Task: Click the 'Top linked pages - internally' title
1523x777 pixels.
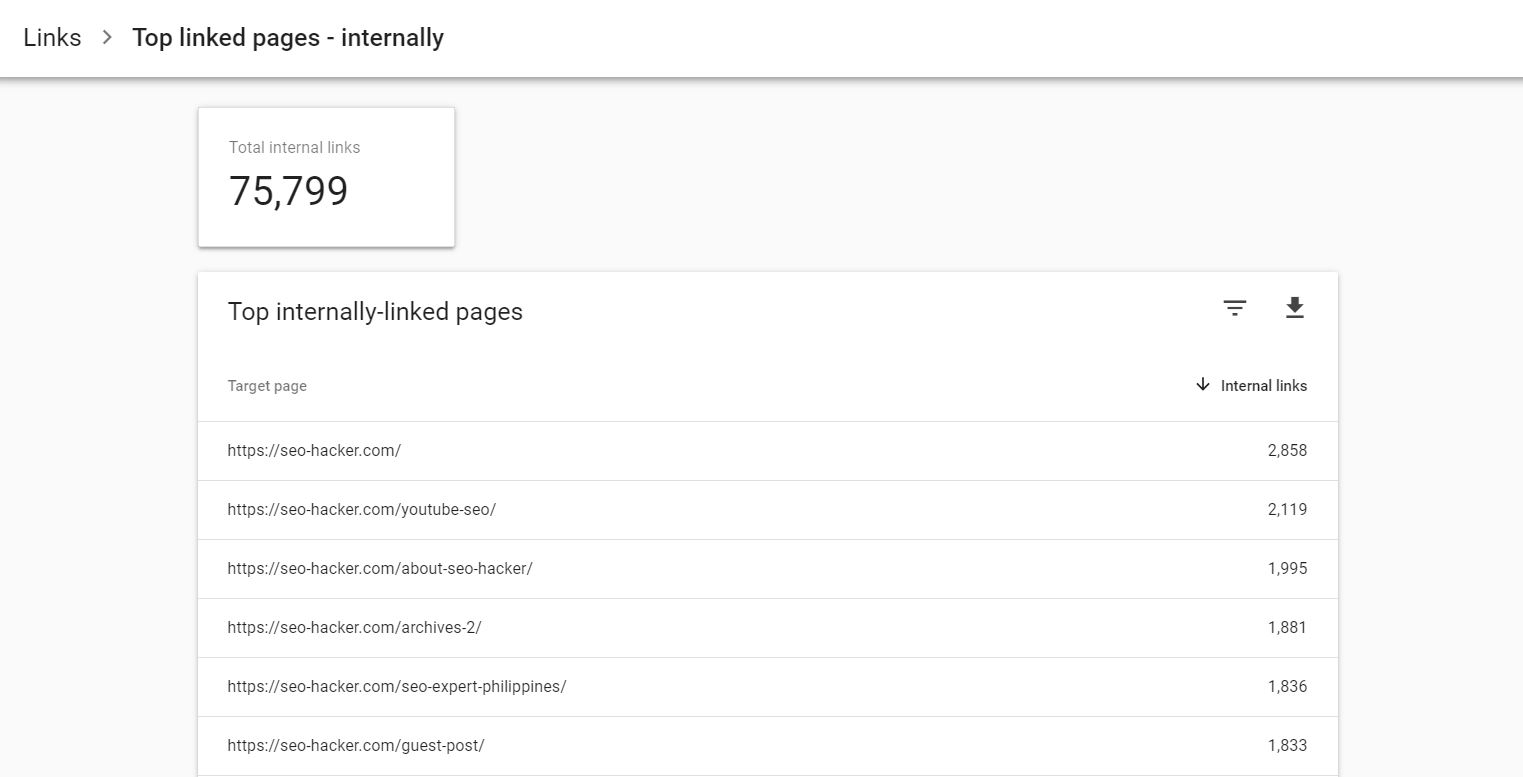Action: click(288, 38)
